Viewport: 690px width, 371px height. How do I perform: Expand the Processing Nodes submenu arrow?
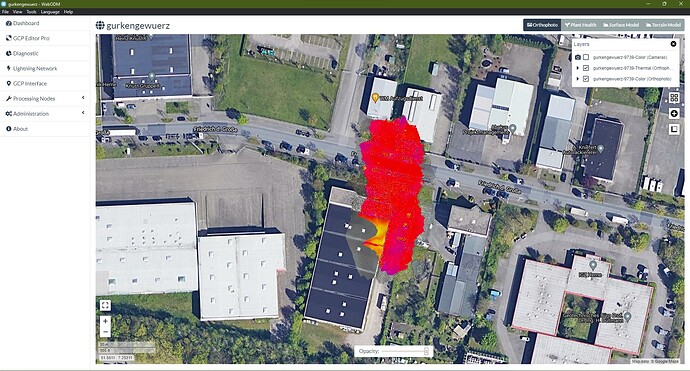(83, 98)
